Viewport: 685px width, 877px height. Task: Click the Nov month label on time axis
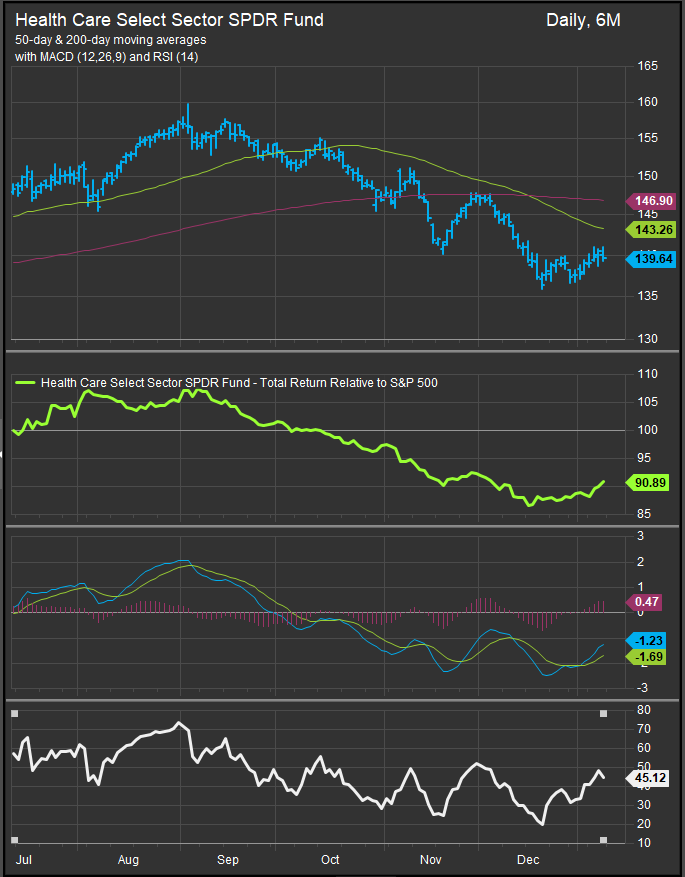tap(430, 860)
